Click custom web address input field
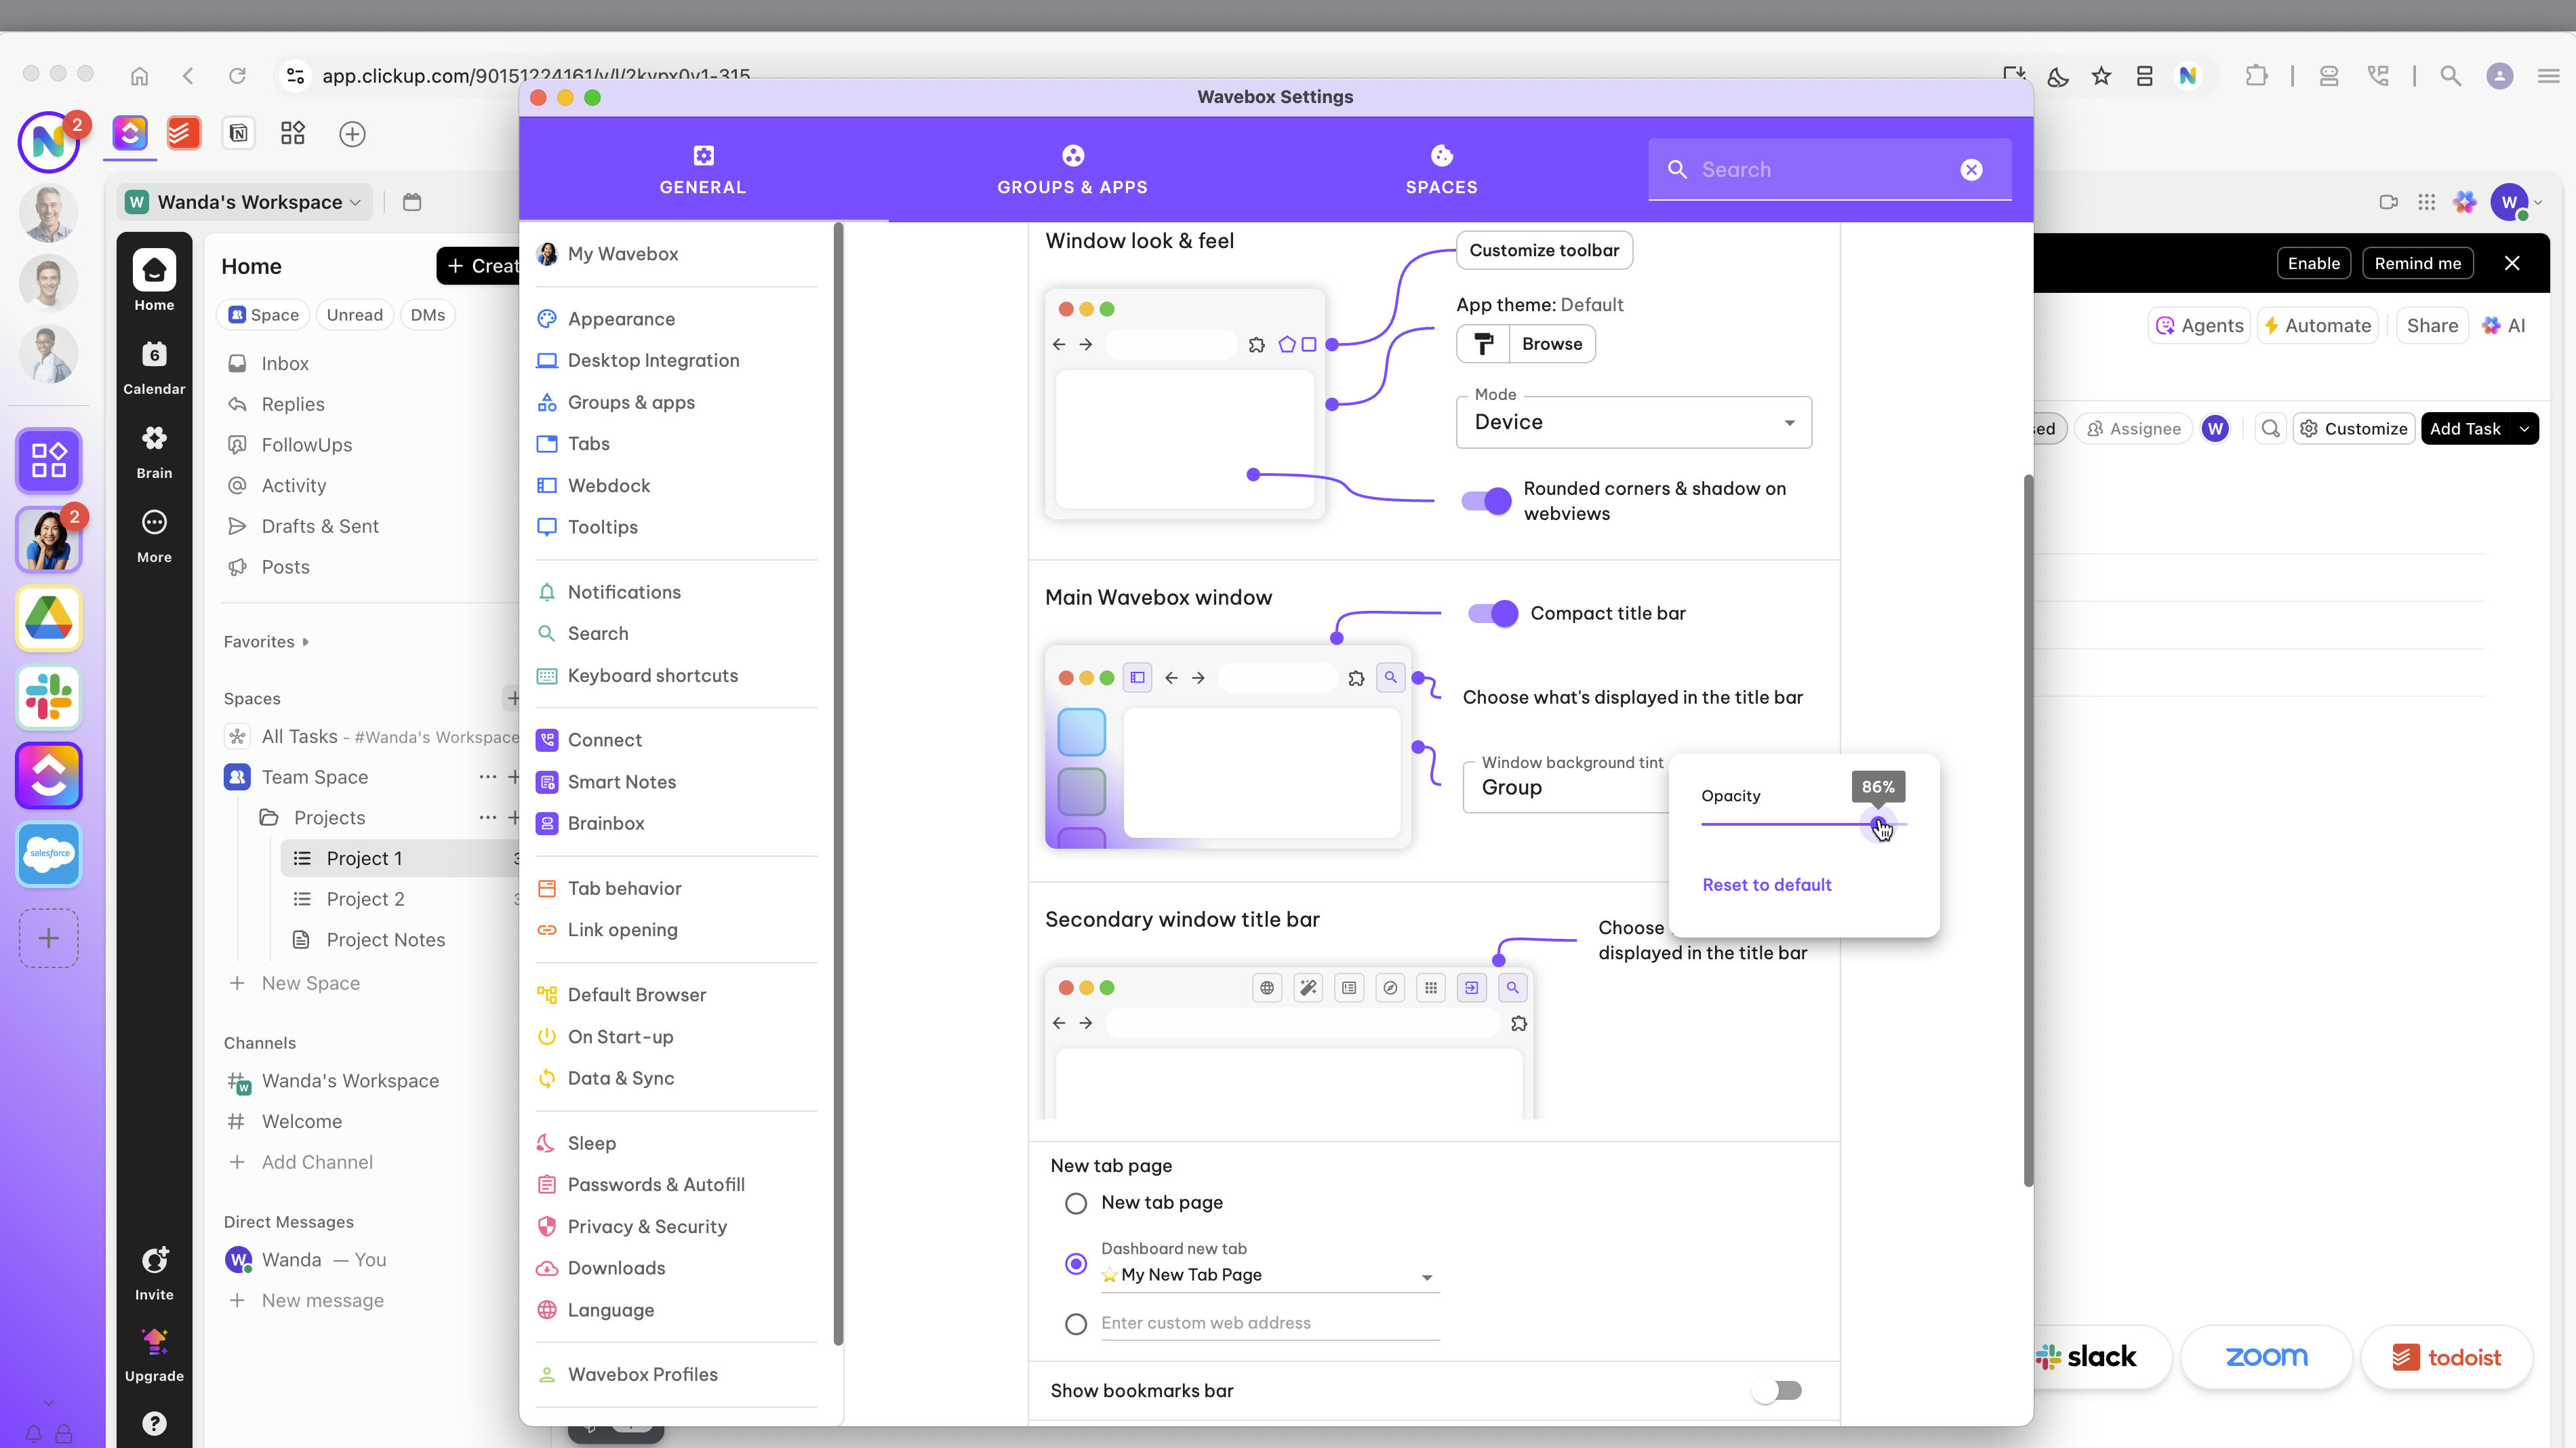This screenshot has height=1448, width=2576. [1270, 1324]
